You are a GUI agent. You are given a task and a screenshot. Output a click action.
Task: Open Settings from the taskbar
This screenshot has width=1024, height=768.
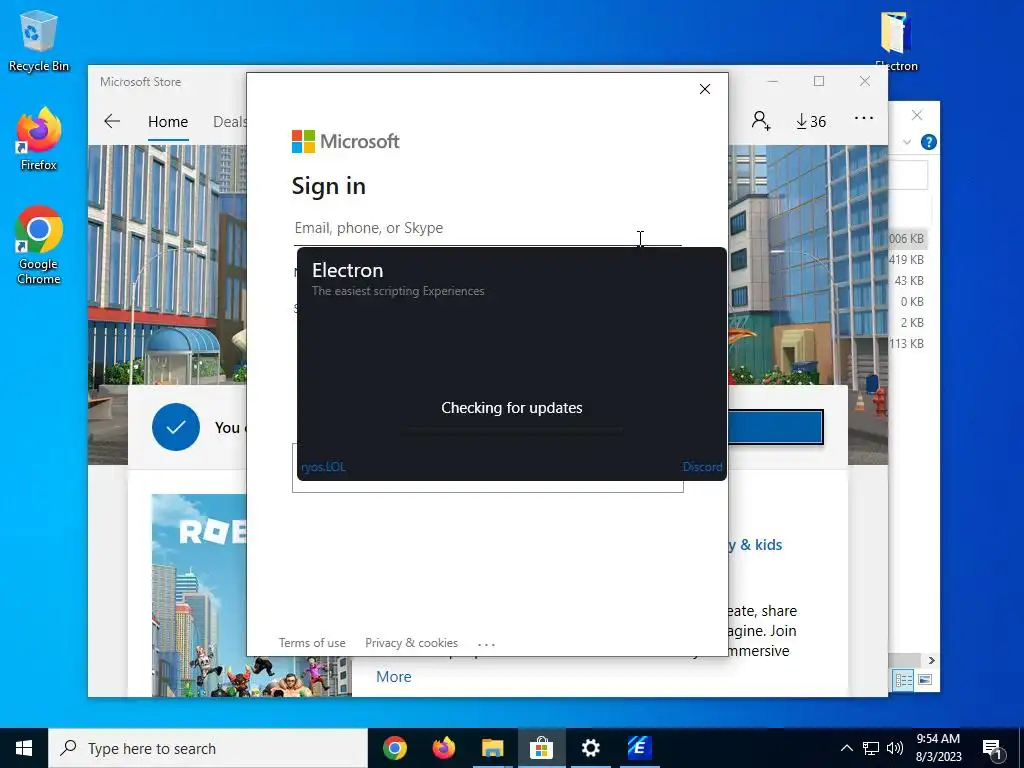coord(590,748)
